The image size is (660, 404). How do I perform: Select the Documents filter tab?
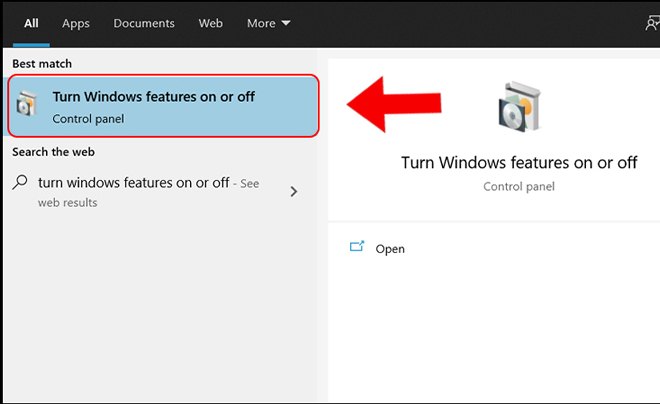[x=144, y=23]
